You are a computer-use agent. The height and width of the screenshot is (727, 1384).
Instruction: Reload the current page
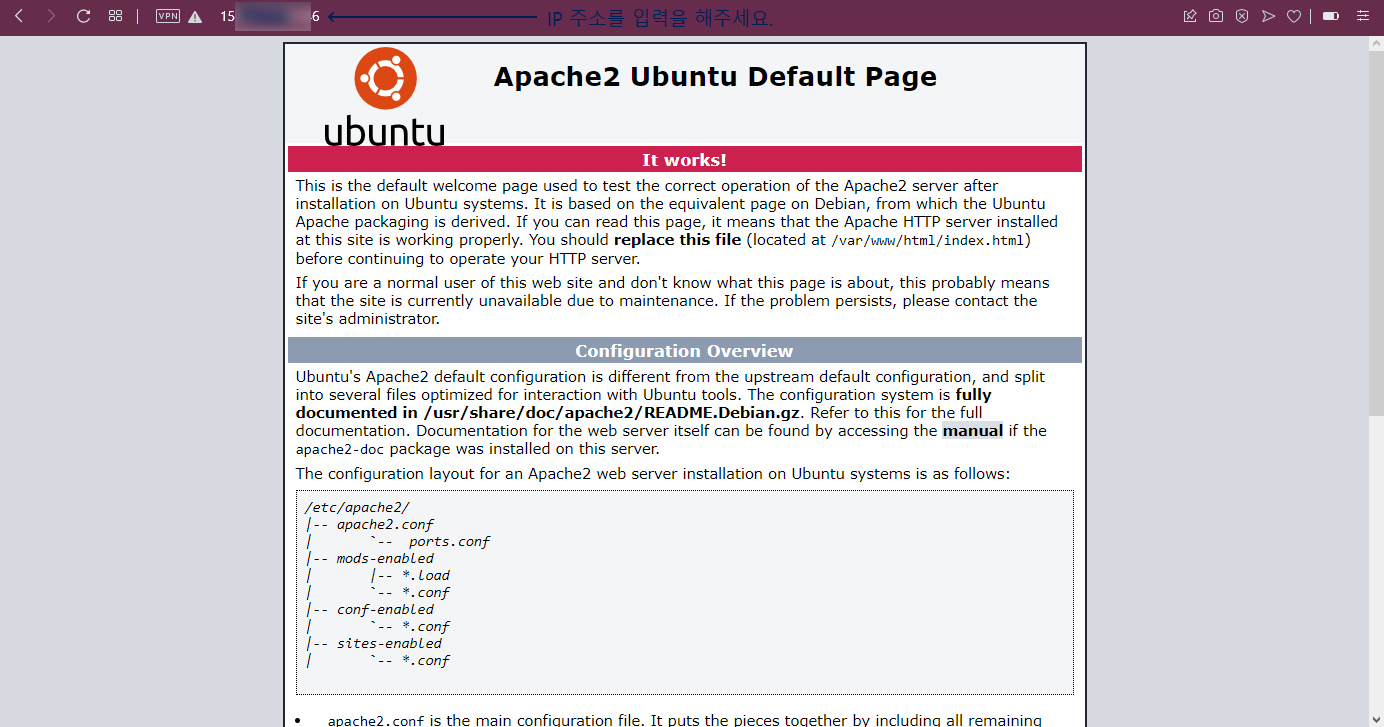[x=84, y=16]
